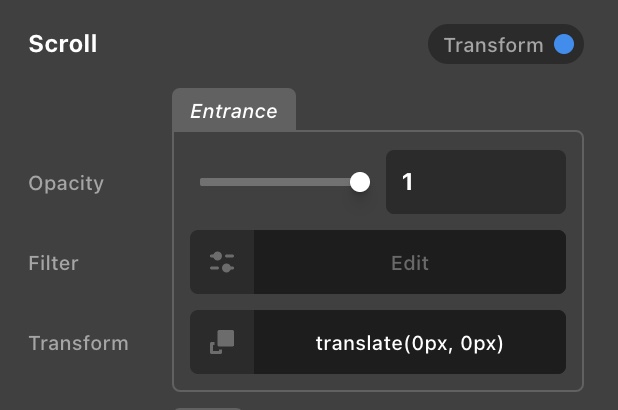The image size is (618, 410).
Task: Toggle the Transform switch in Scroll header
Action: (x=505, y=45)
